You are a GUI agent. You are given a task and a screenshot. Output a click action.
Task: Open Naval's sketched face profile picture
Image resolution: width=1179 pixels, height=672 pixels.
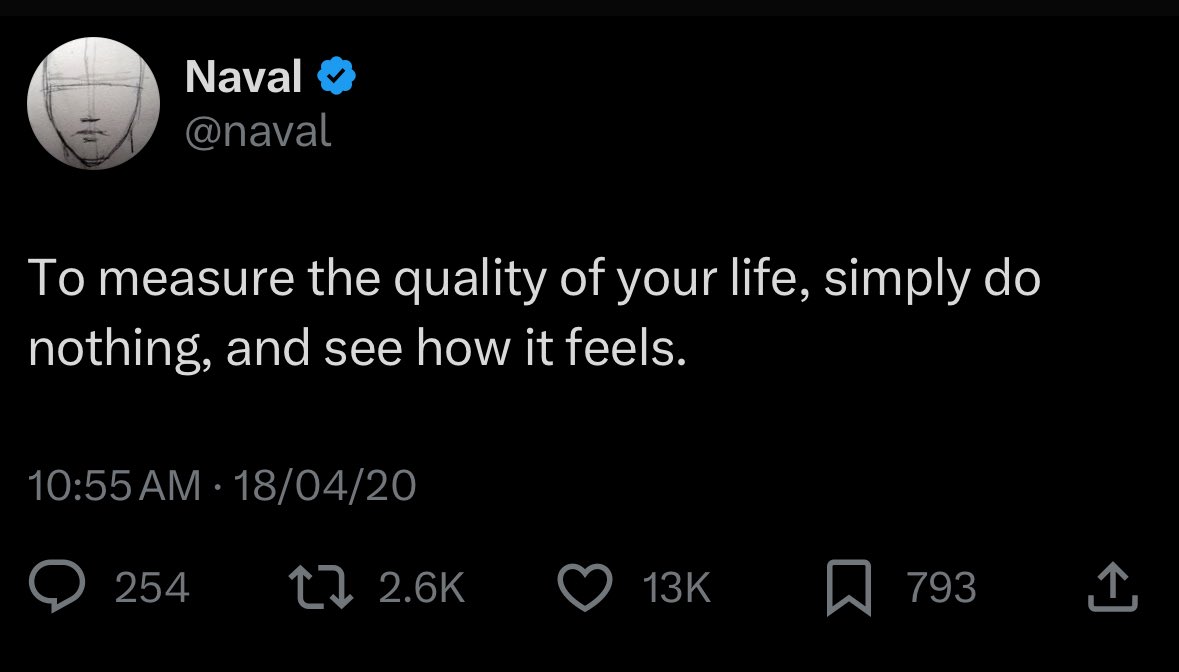[94, 103]
